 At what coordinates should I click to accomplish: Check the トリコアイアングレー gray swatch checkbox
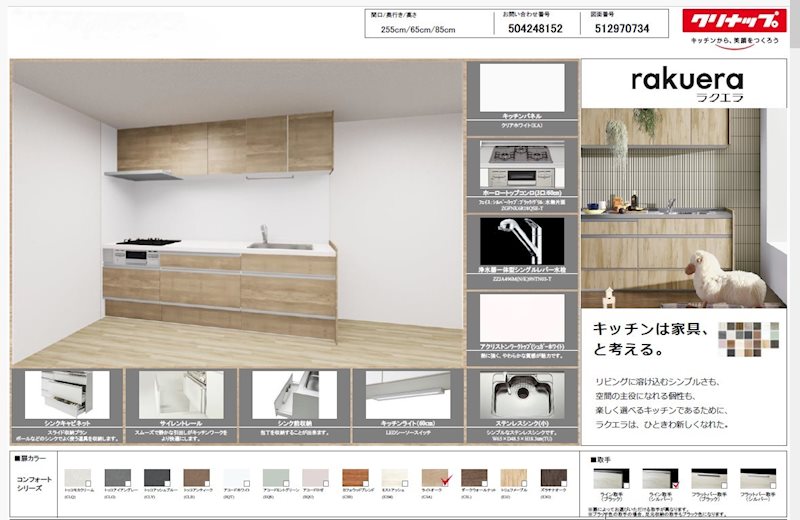coord(128,483)
